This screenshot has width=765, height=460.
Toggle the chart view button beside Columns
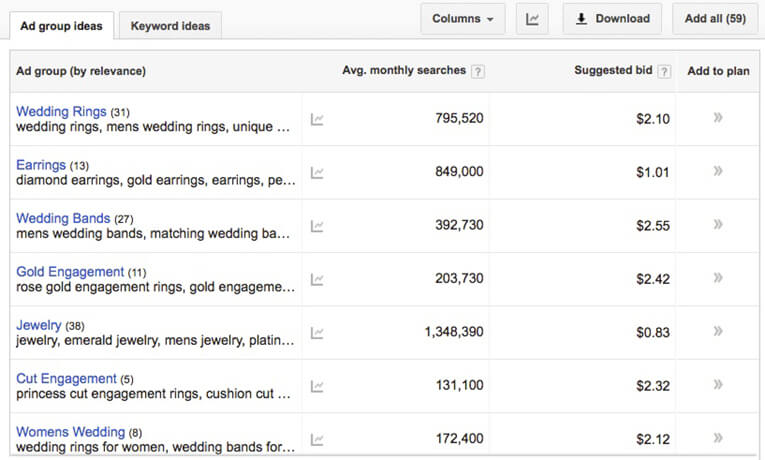click(x=532, y=19)
